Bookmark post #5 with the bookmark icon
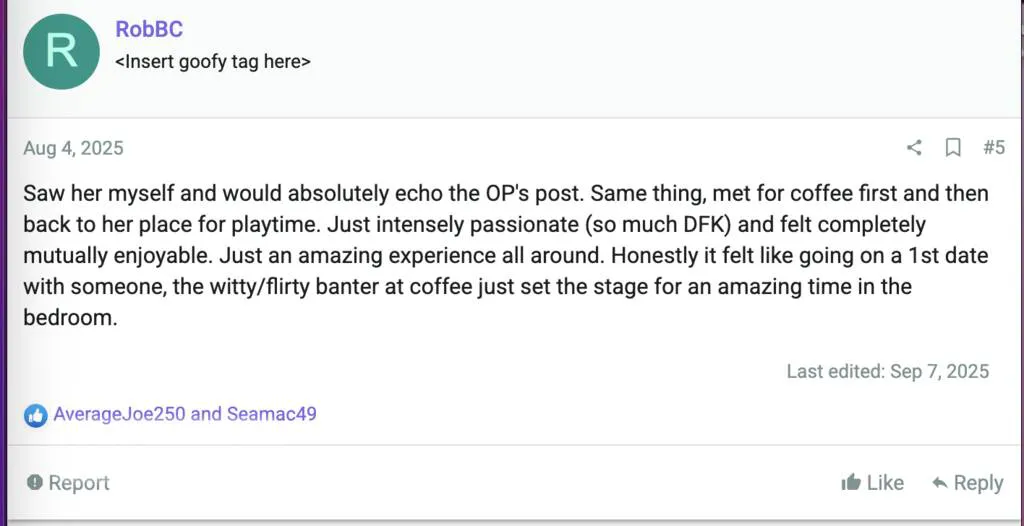1024x526 pixels. tap(953, 148)
